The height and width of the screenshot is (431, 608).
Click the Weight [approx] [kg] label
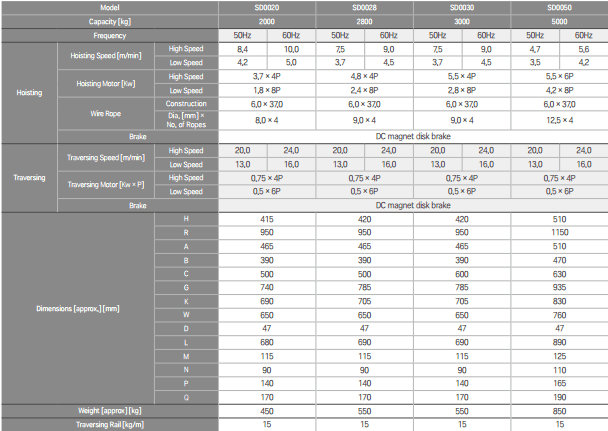coord(110,411)
